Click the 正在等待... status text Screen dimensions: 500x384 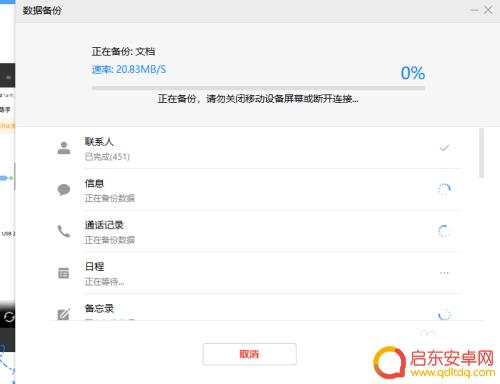tap(104, 282)
